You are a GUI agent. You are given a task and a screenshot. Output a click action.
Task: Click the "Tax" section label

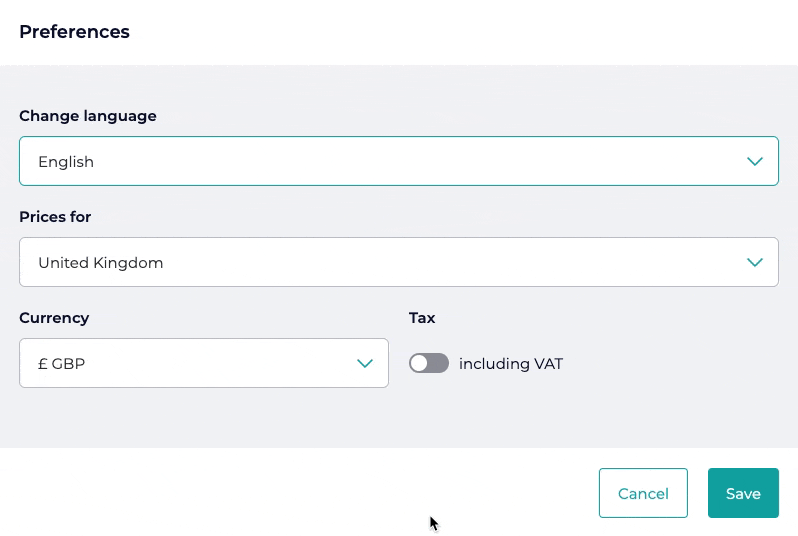422,318
